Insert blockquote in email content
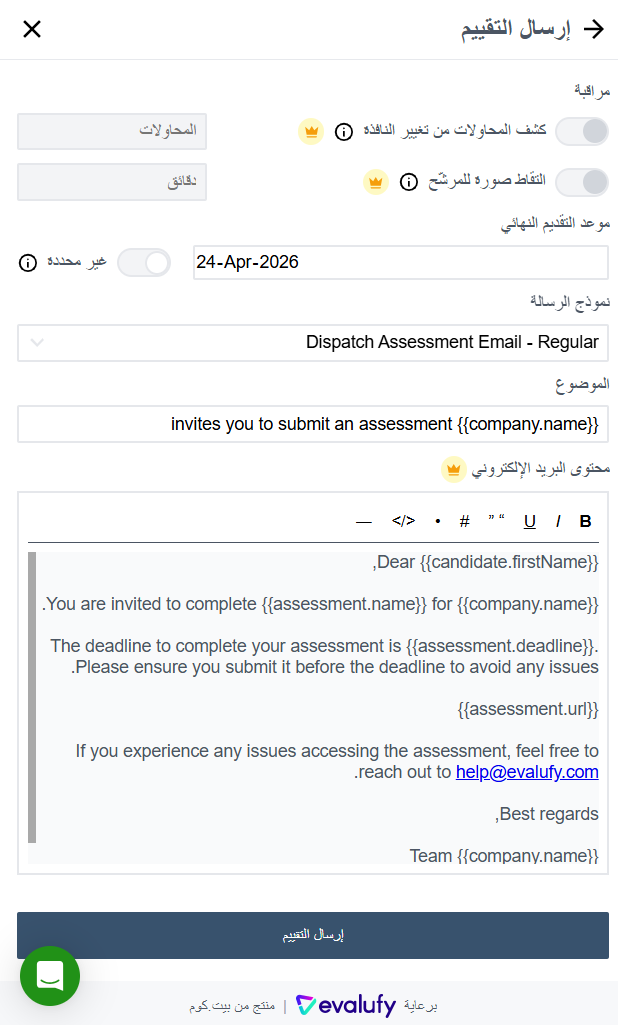The height and width of the screenshot is (1025, 618). (496, 521)
